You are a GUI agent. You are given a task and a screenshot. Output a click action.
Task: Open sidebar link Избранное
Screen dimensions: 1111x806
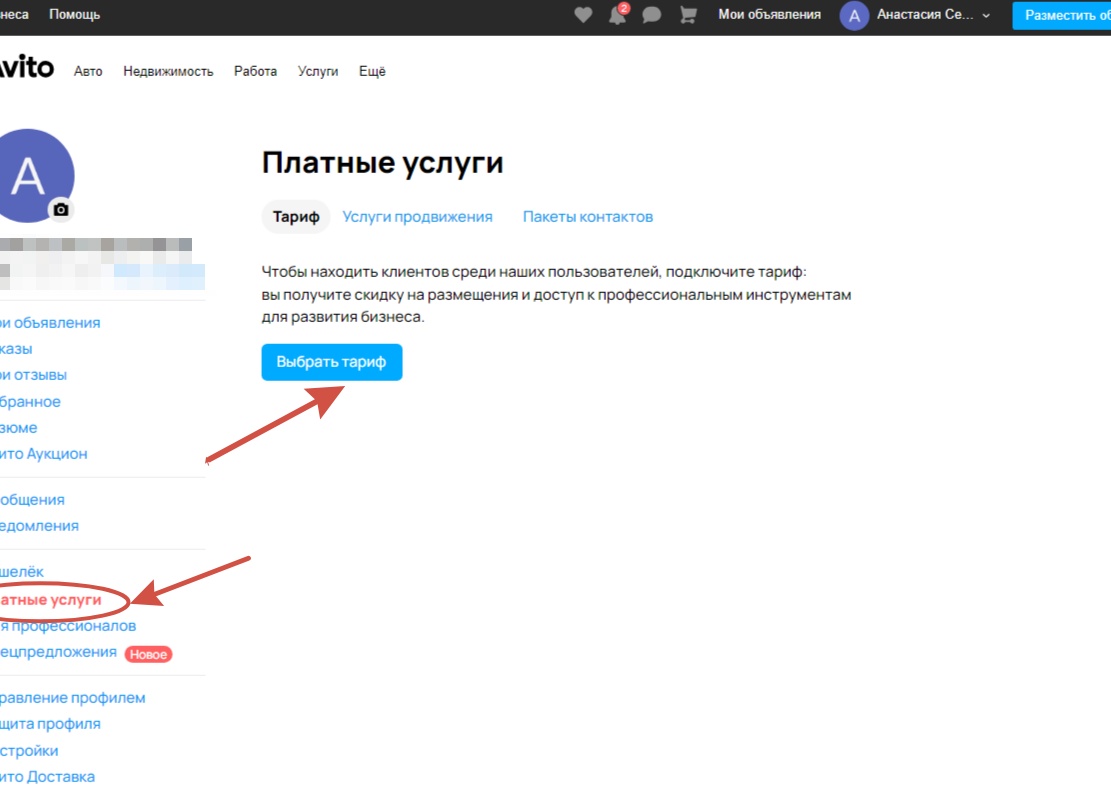coord(30,402)
